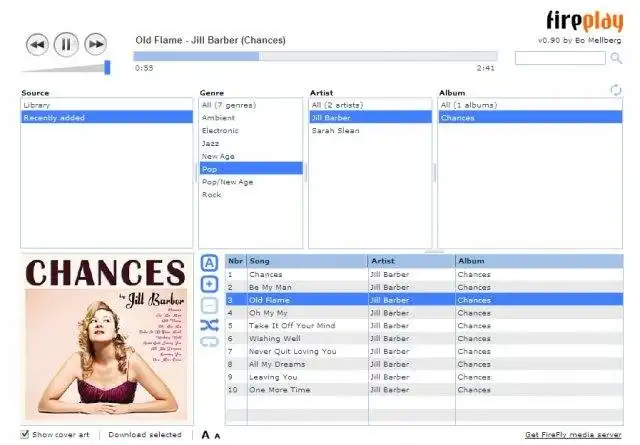Click the Chances album cover art
Screen dimensions: 640x445
click(106, 339)
